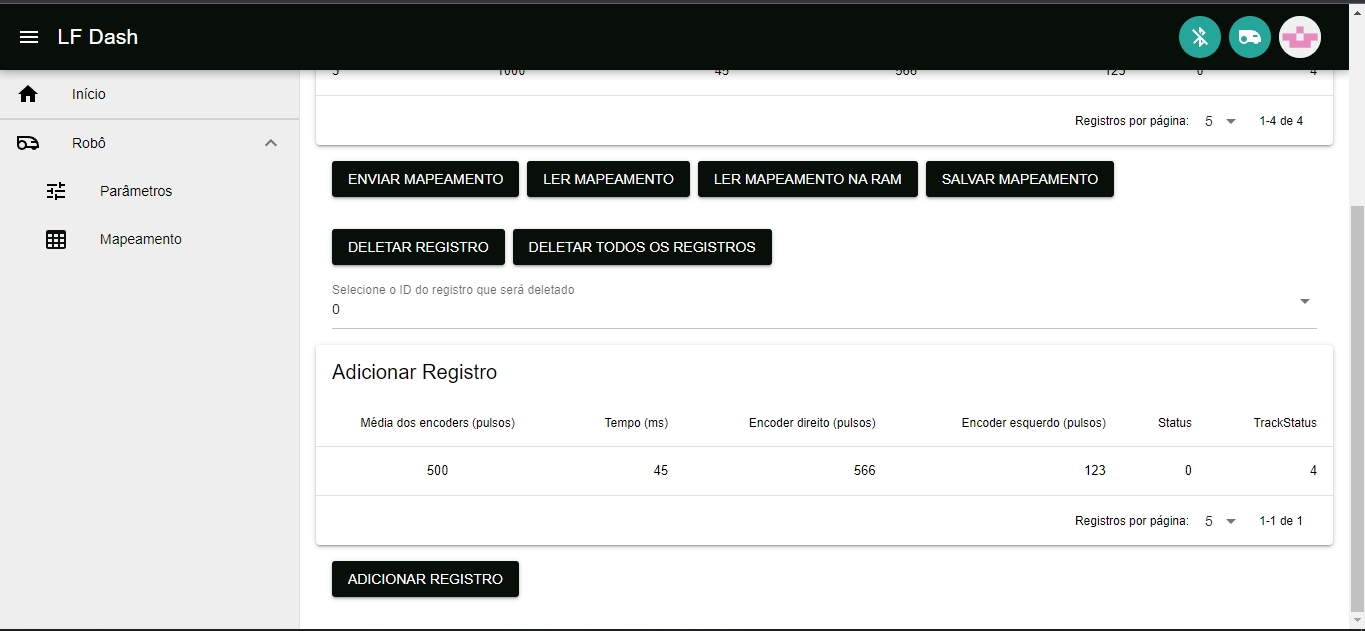The height and width of the screenshot is (631, 1365).
Task: Click Adicionar Registro button
Action: 425,579
